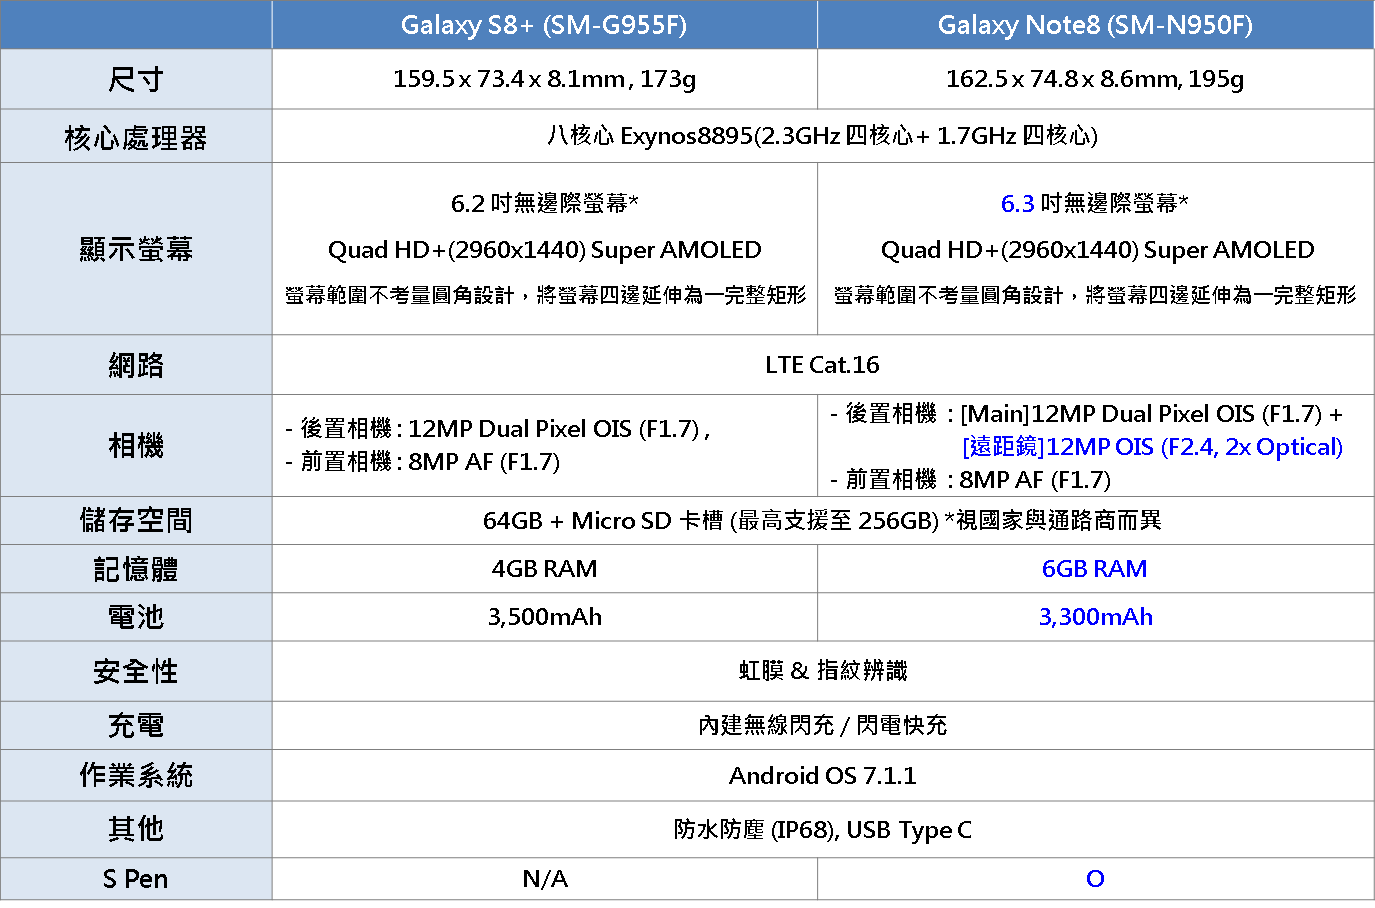Click the 3,500mAh battery cell
The image size is (1375, 908).
(x=544, y=617)
